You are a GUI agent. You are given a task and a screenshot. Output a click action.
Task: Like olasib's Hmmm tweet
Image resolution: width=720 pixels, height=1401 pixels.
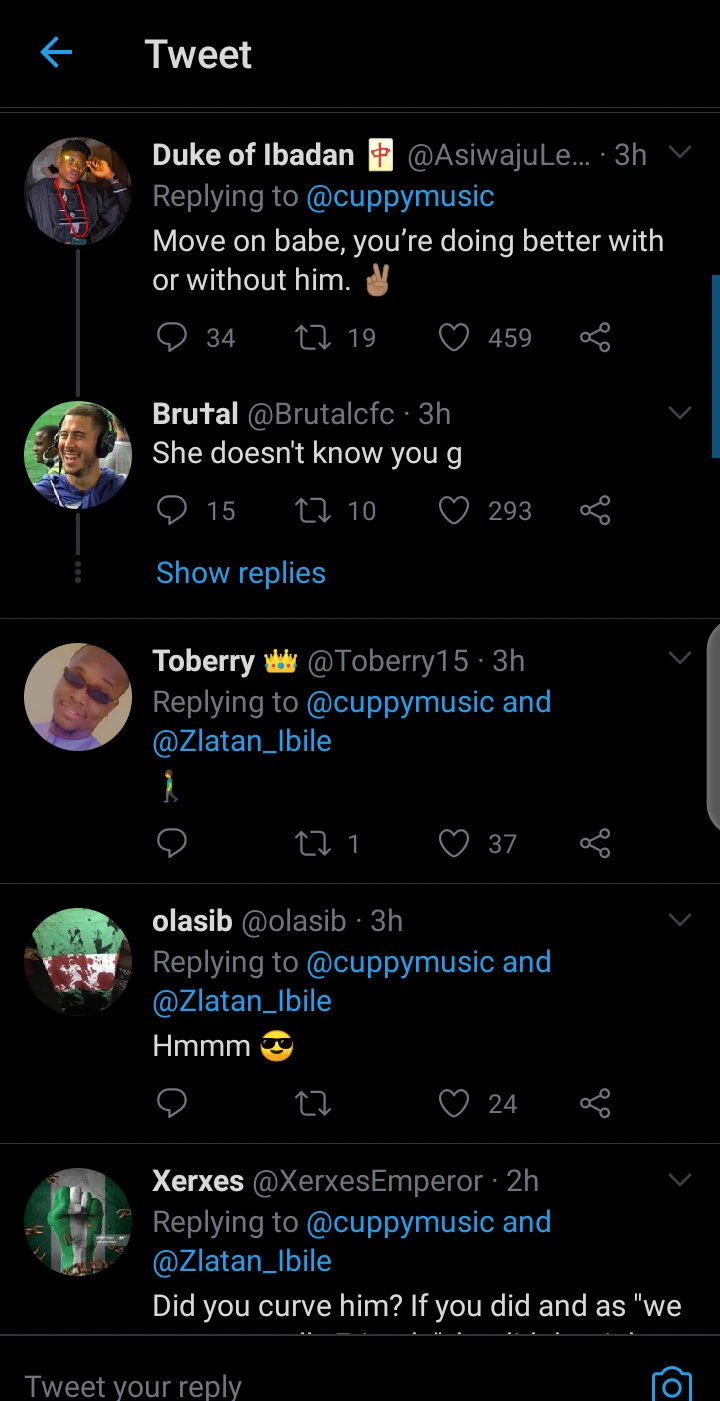click(x=454, y=1104)
